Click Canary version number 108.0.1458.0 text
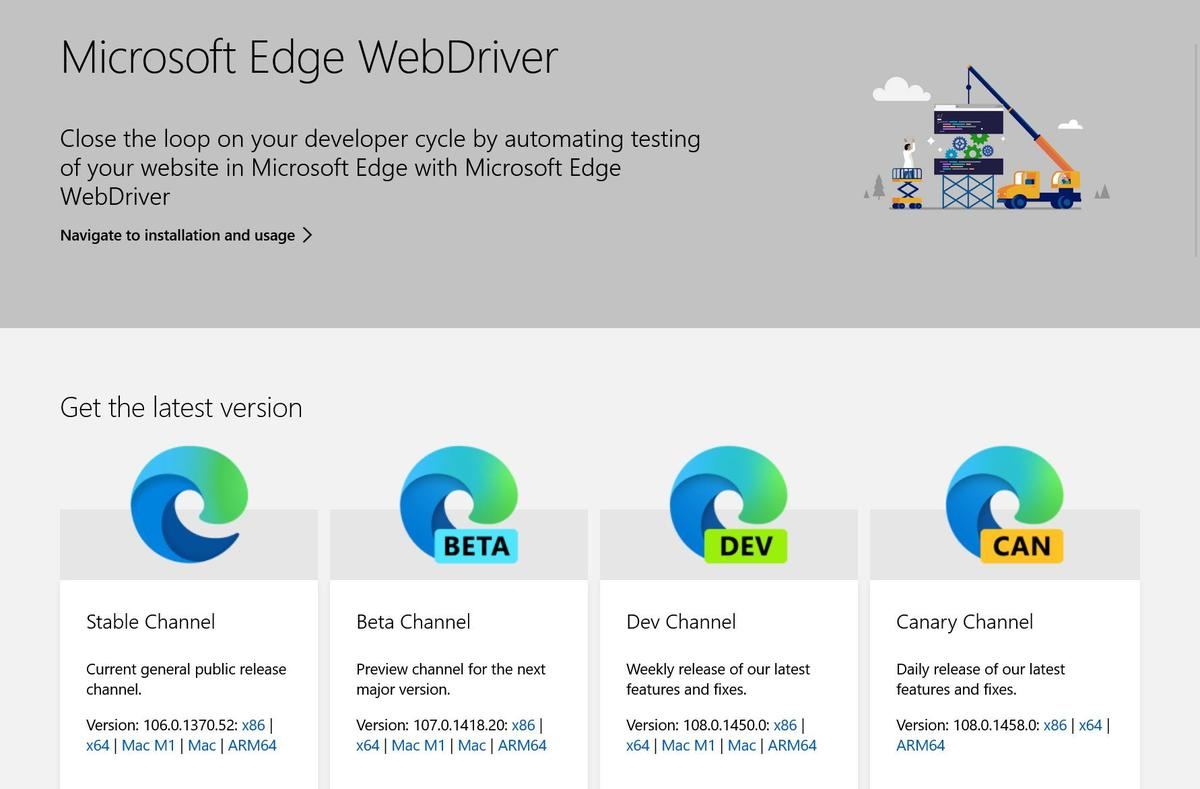This screenshot has height=789, width=1200. pos(996,725)
